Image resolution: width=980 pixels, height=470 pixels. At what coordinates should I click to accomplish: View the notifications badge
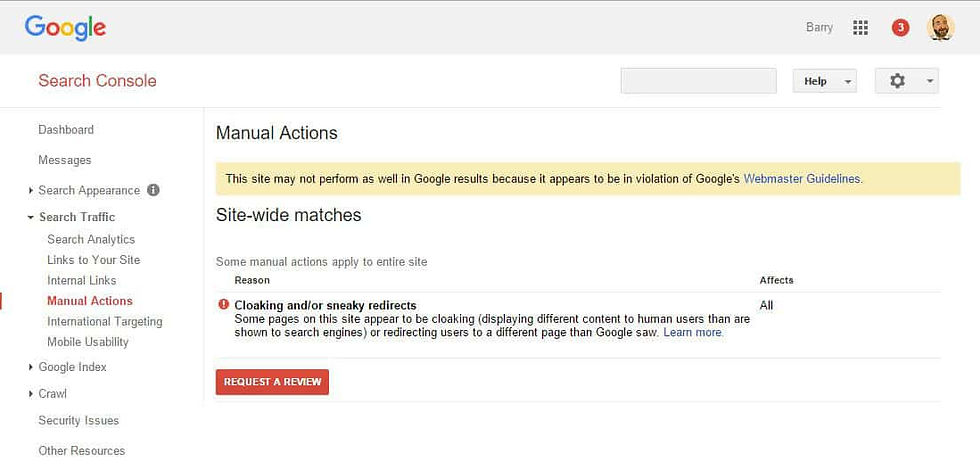point(900,28)
